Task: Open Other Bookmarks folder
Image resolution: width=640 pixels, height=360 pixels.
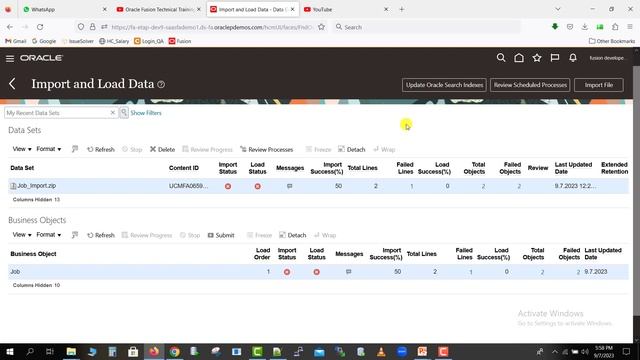Action: (612, 41)
